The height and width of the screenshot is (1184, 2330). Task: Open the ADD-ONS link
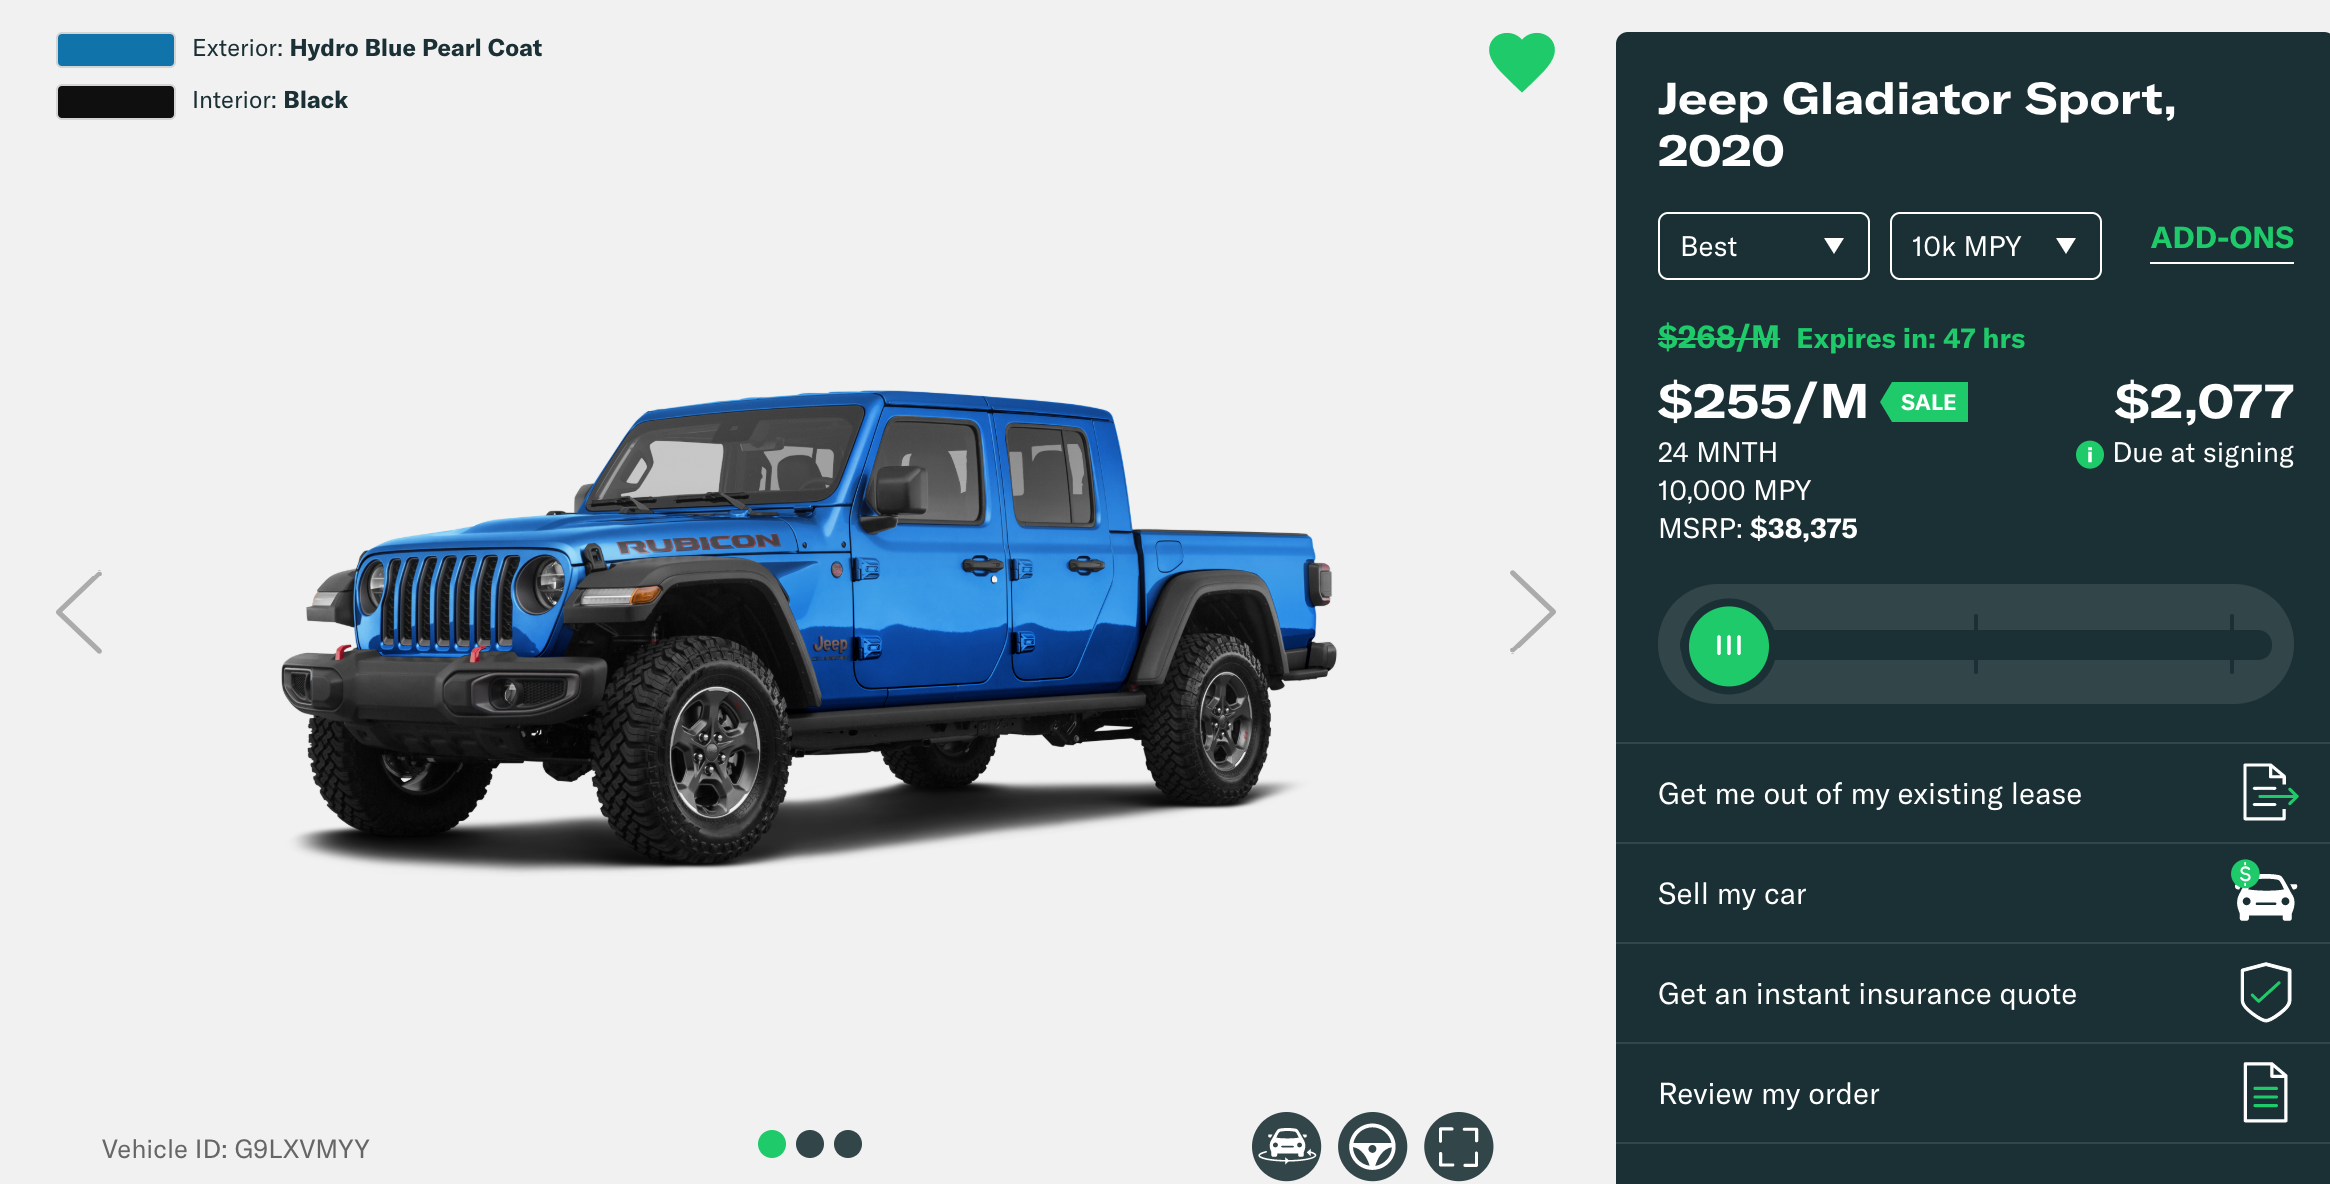click(x=2222, y=238)
